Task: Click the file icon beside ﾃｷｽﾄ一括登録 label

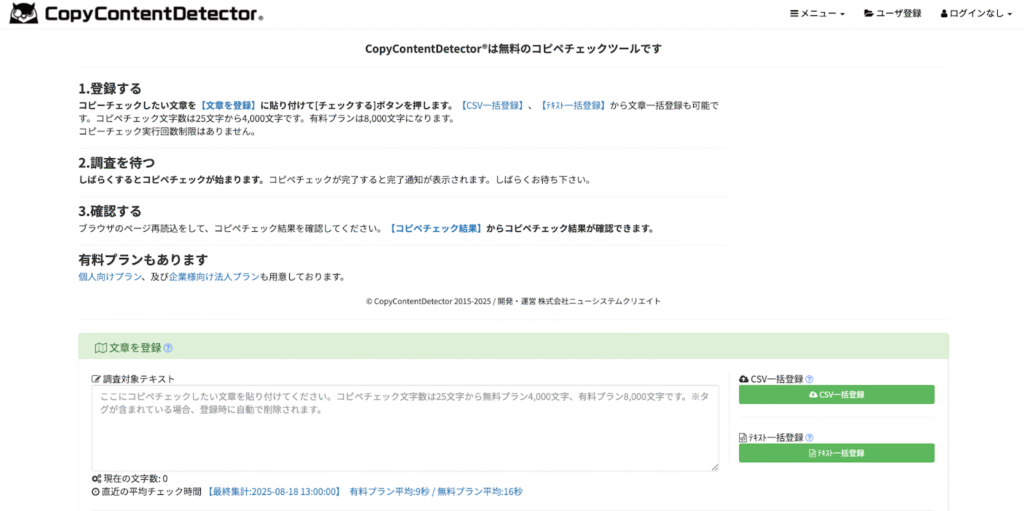Action: click(743, 438)
